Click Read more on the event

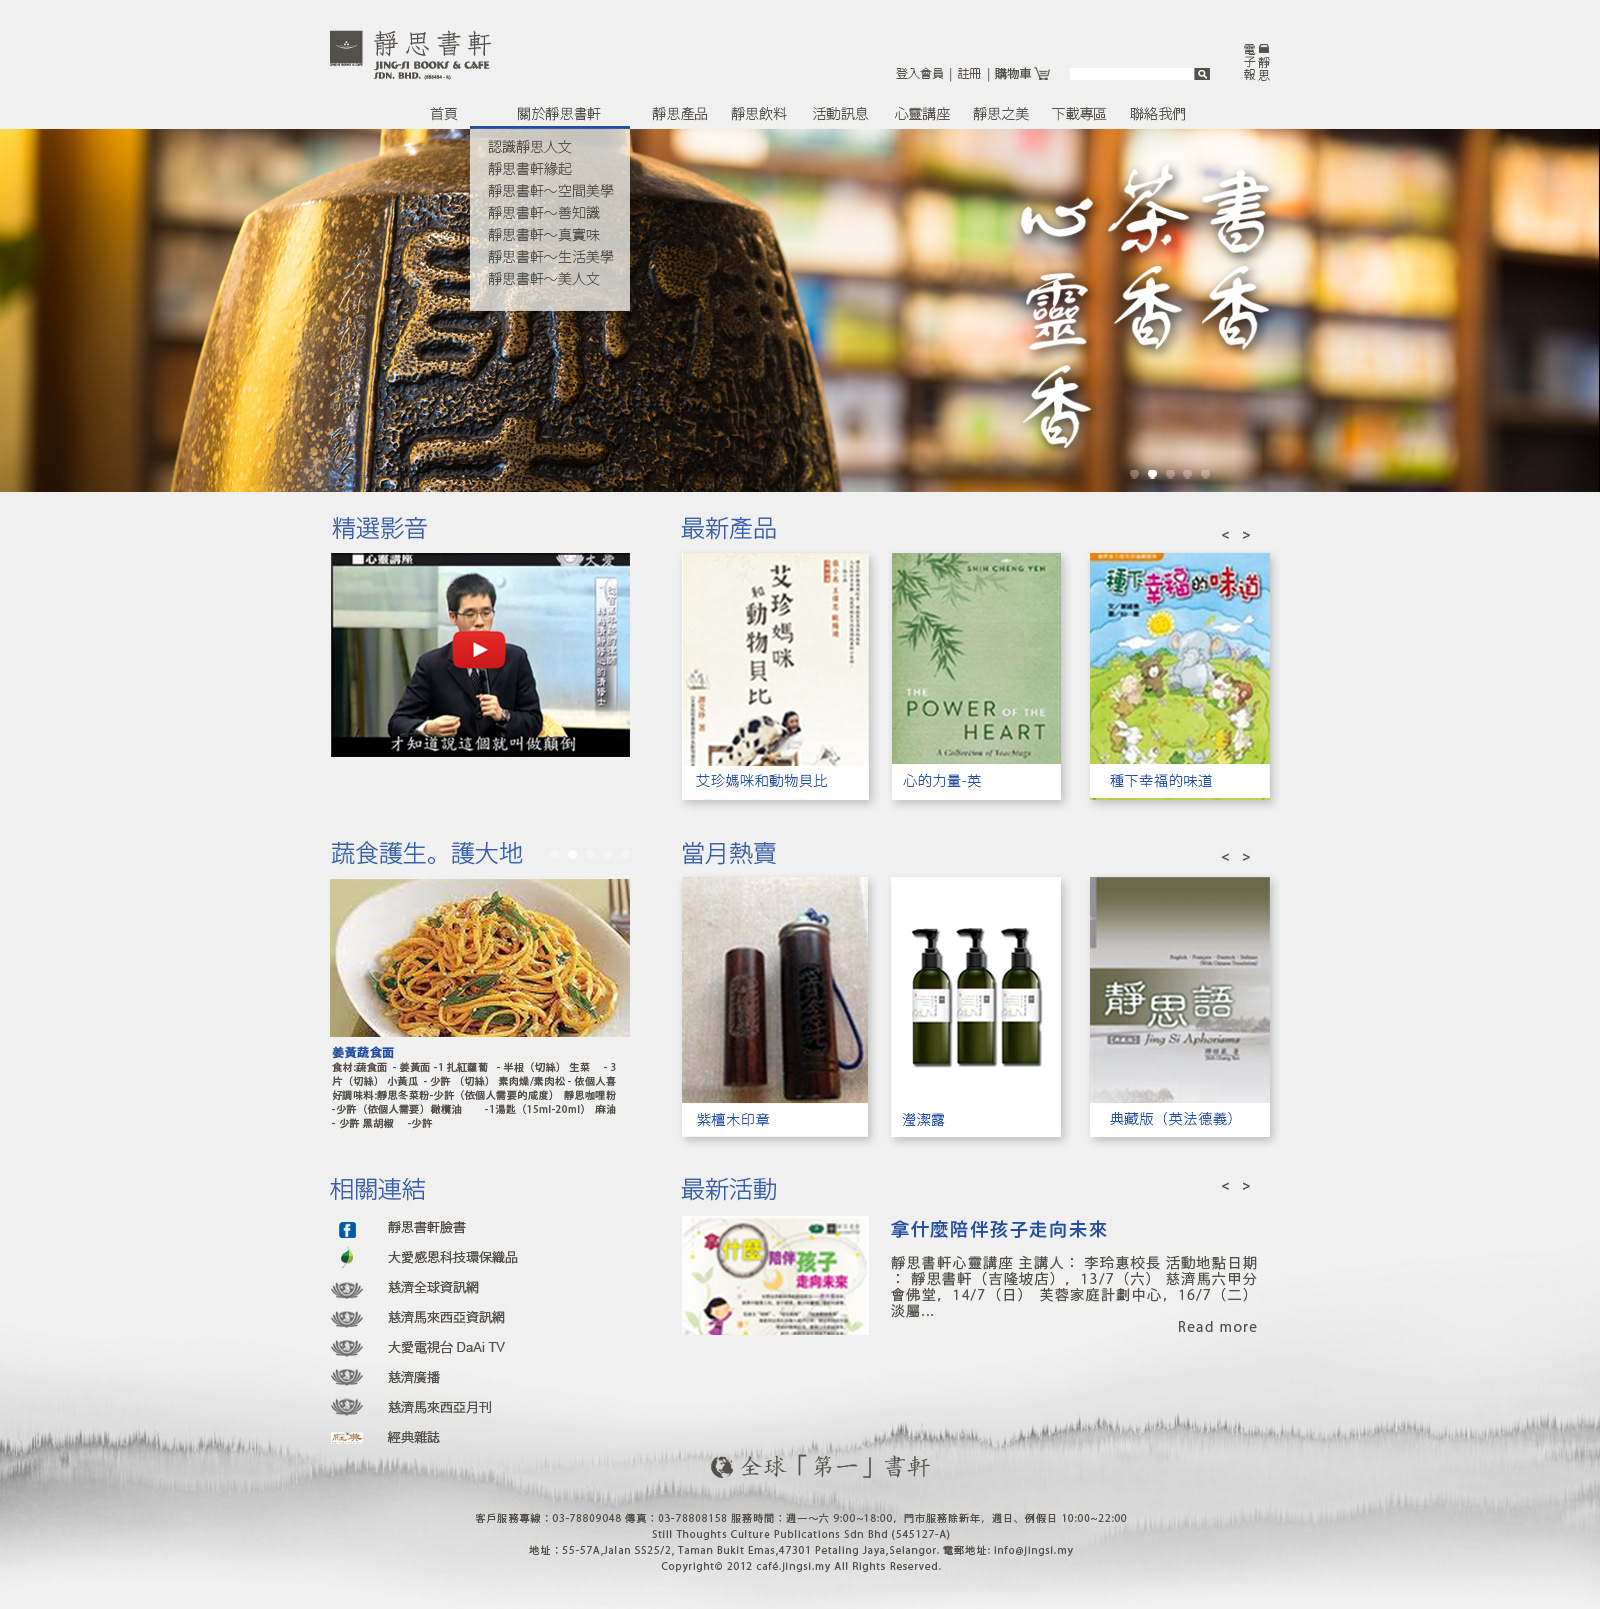(1217, 1327)
